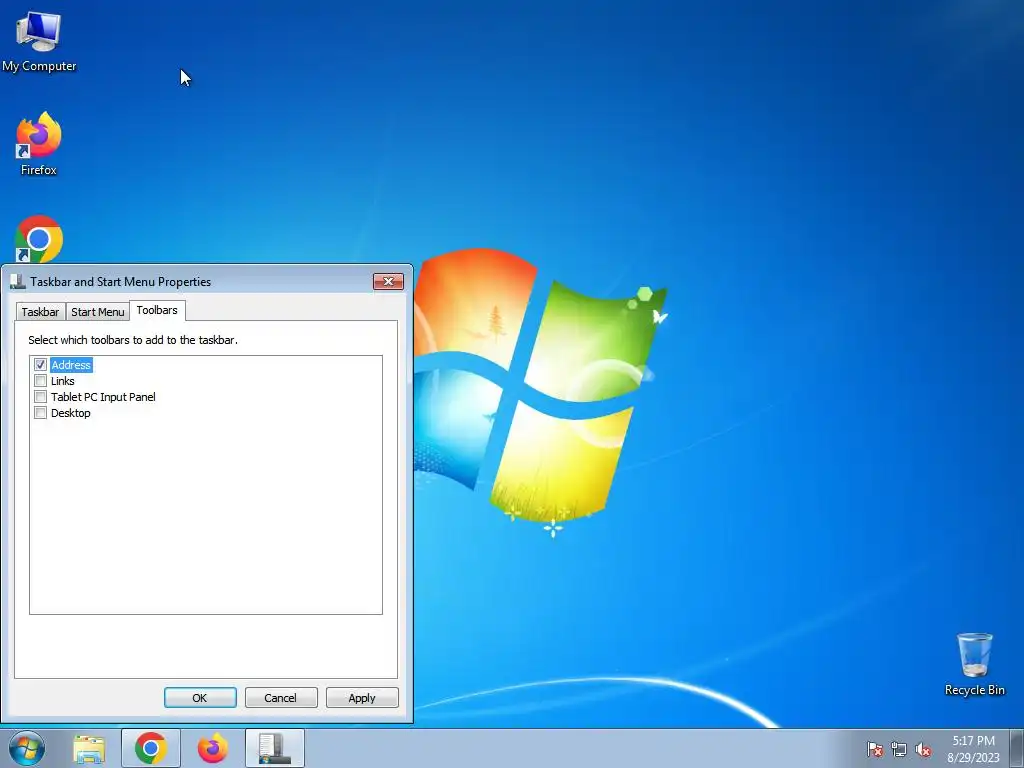Click the muted volume tray icon
The height and width of the screenshot is (768, 1024).
pos(923,749)
